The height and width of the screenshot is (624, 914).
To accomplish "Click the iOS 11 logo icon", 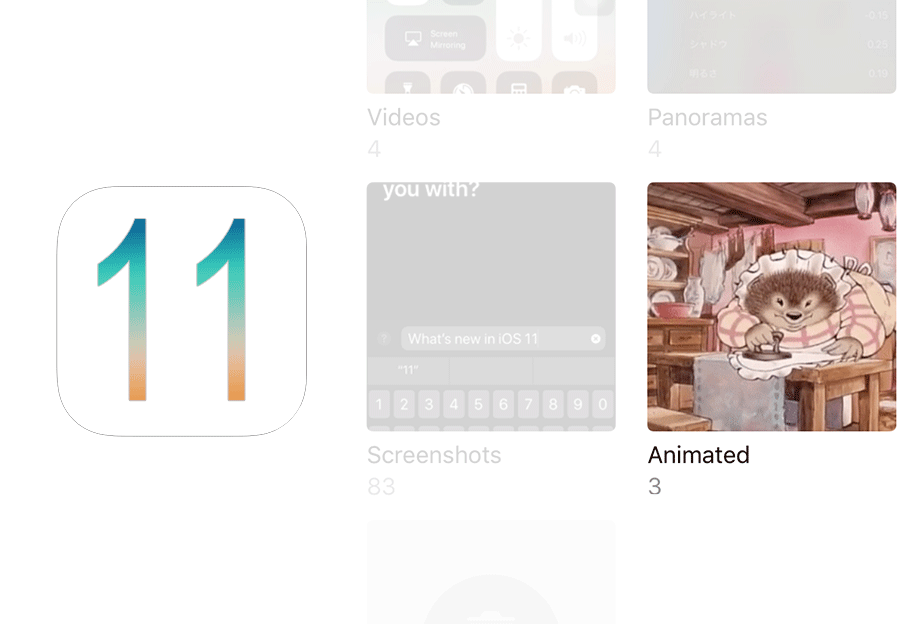I will point(181,311).
